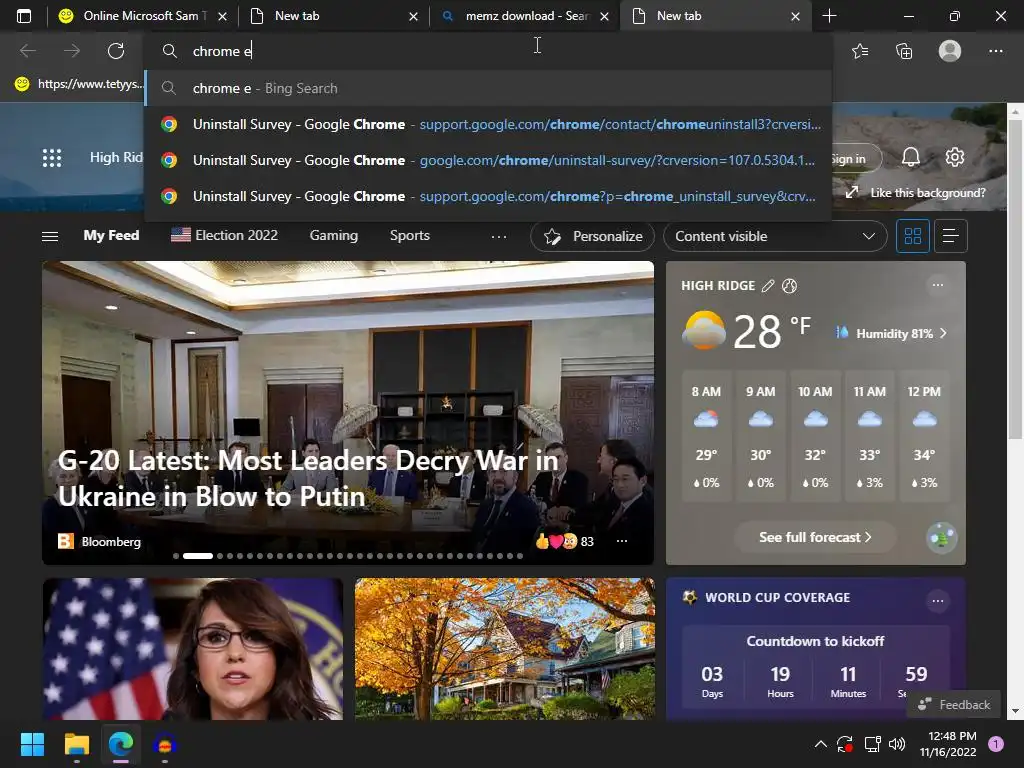Open G-20 article more options ellipsis

622,541
